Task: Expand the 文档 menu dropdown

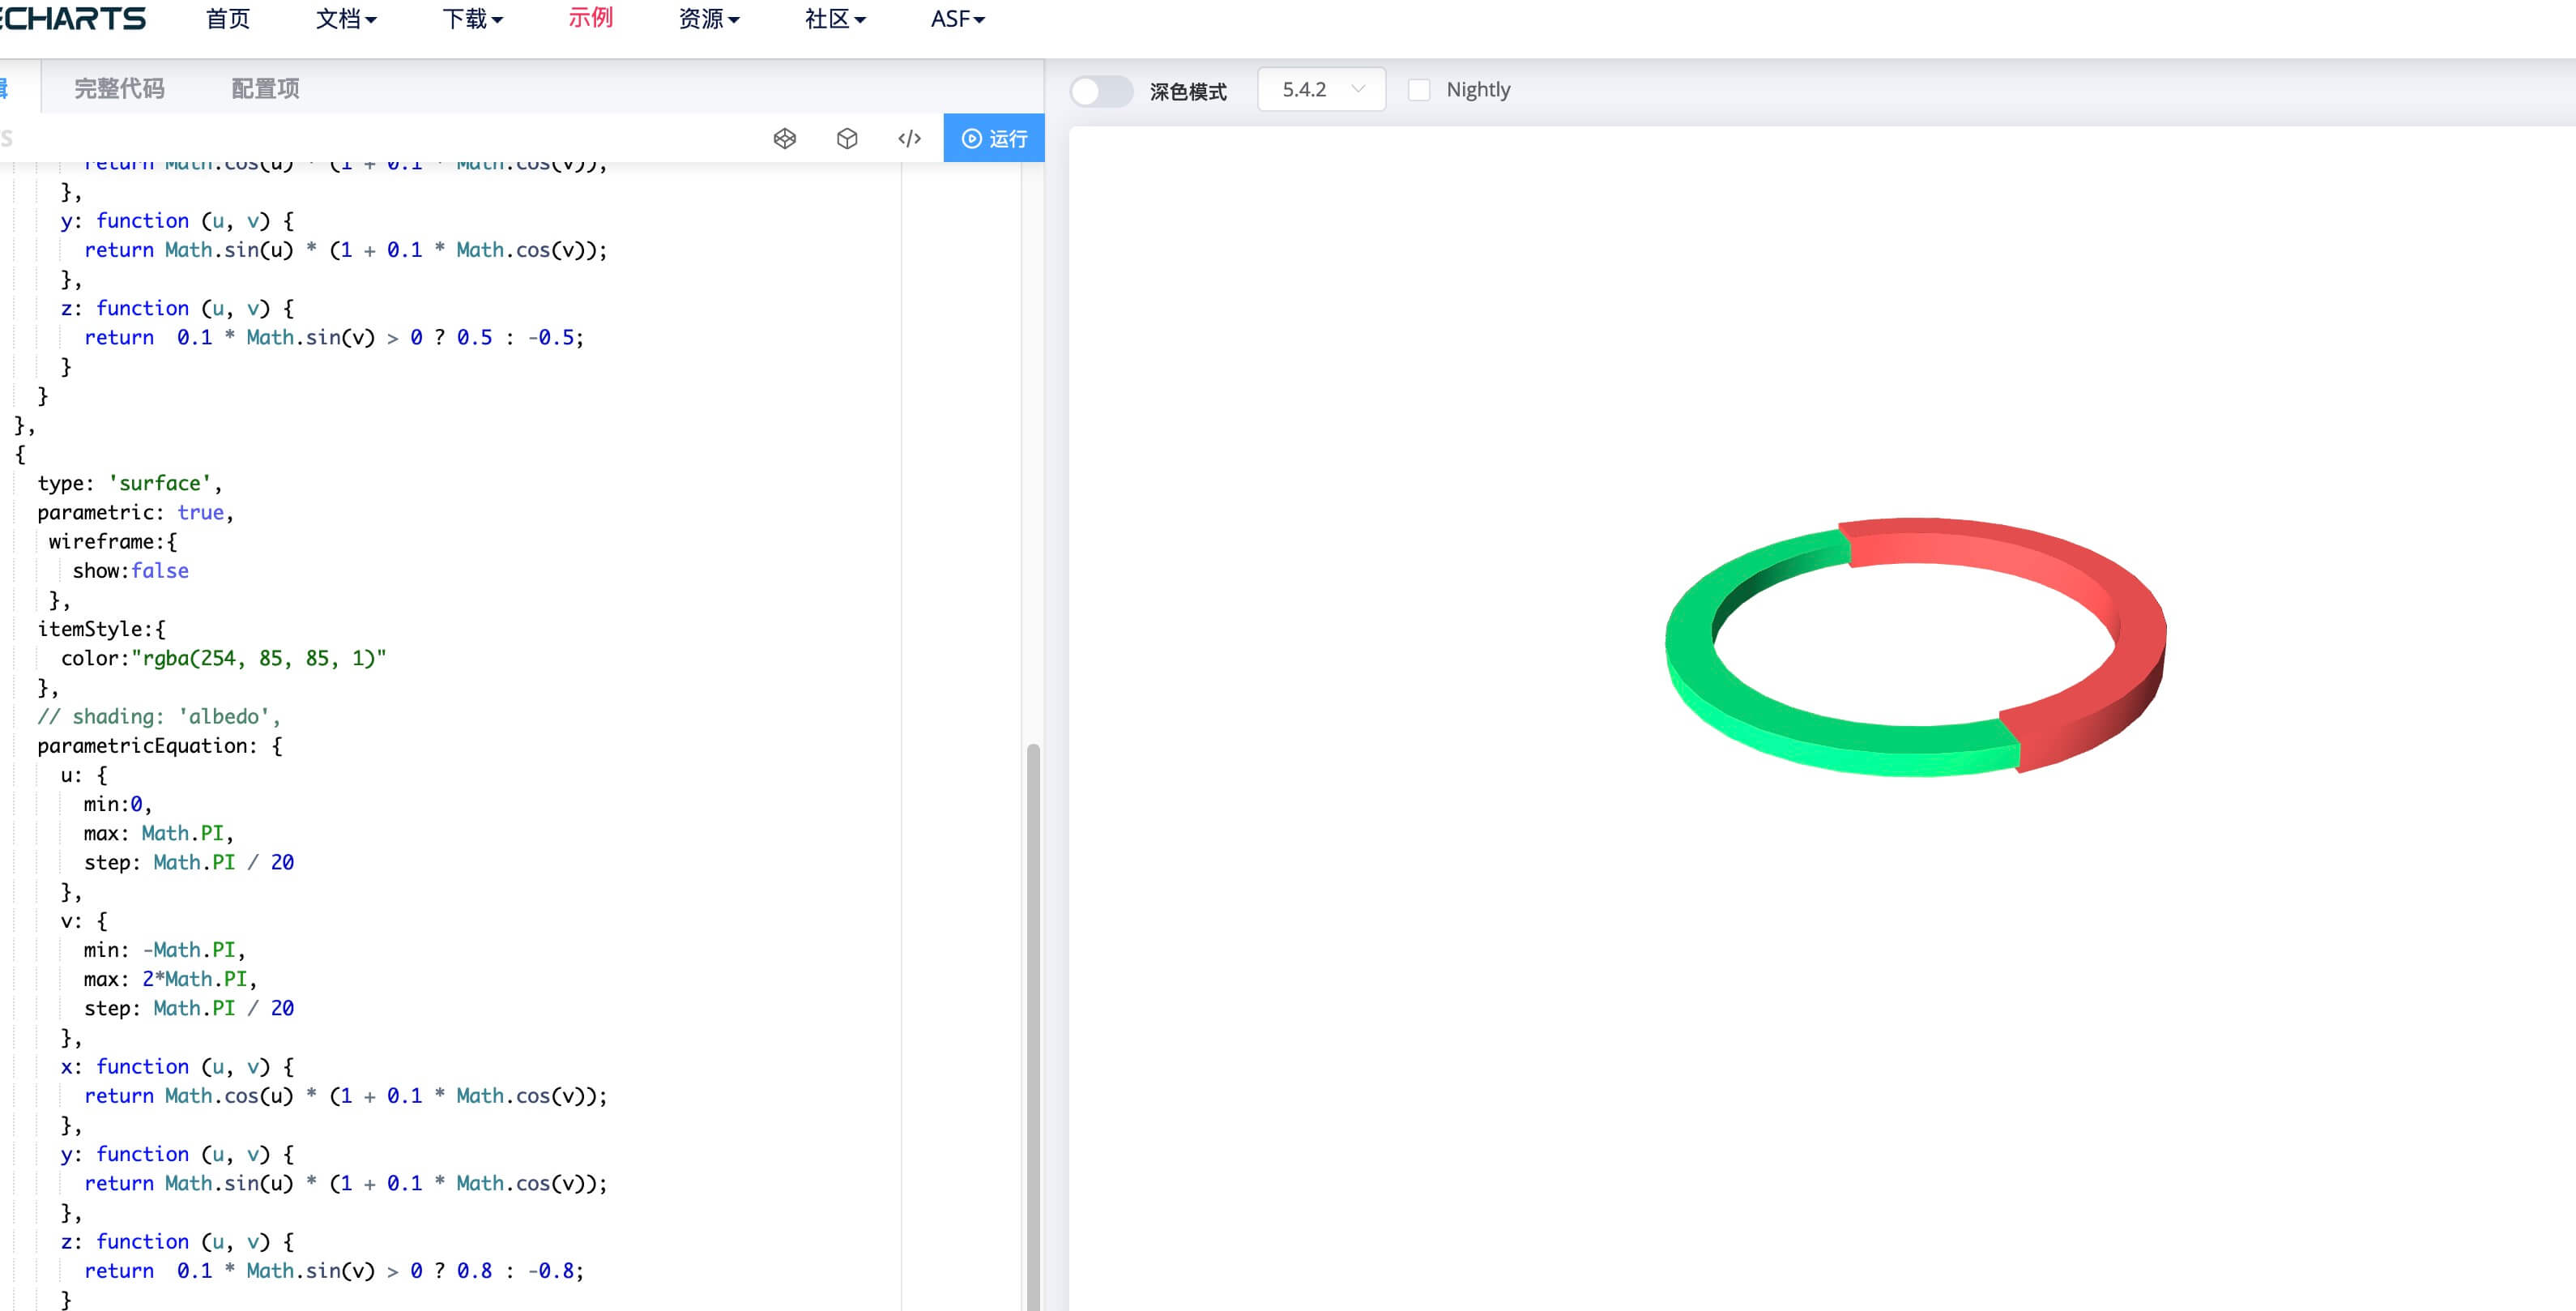Action: click(x=346, y=19)
